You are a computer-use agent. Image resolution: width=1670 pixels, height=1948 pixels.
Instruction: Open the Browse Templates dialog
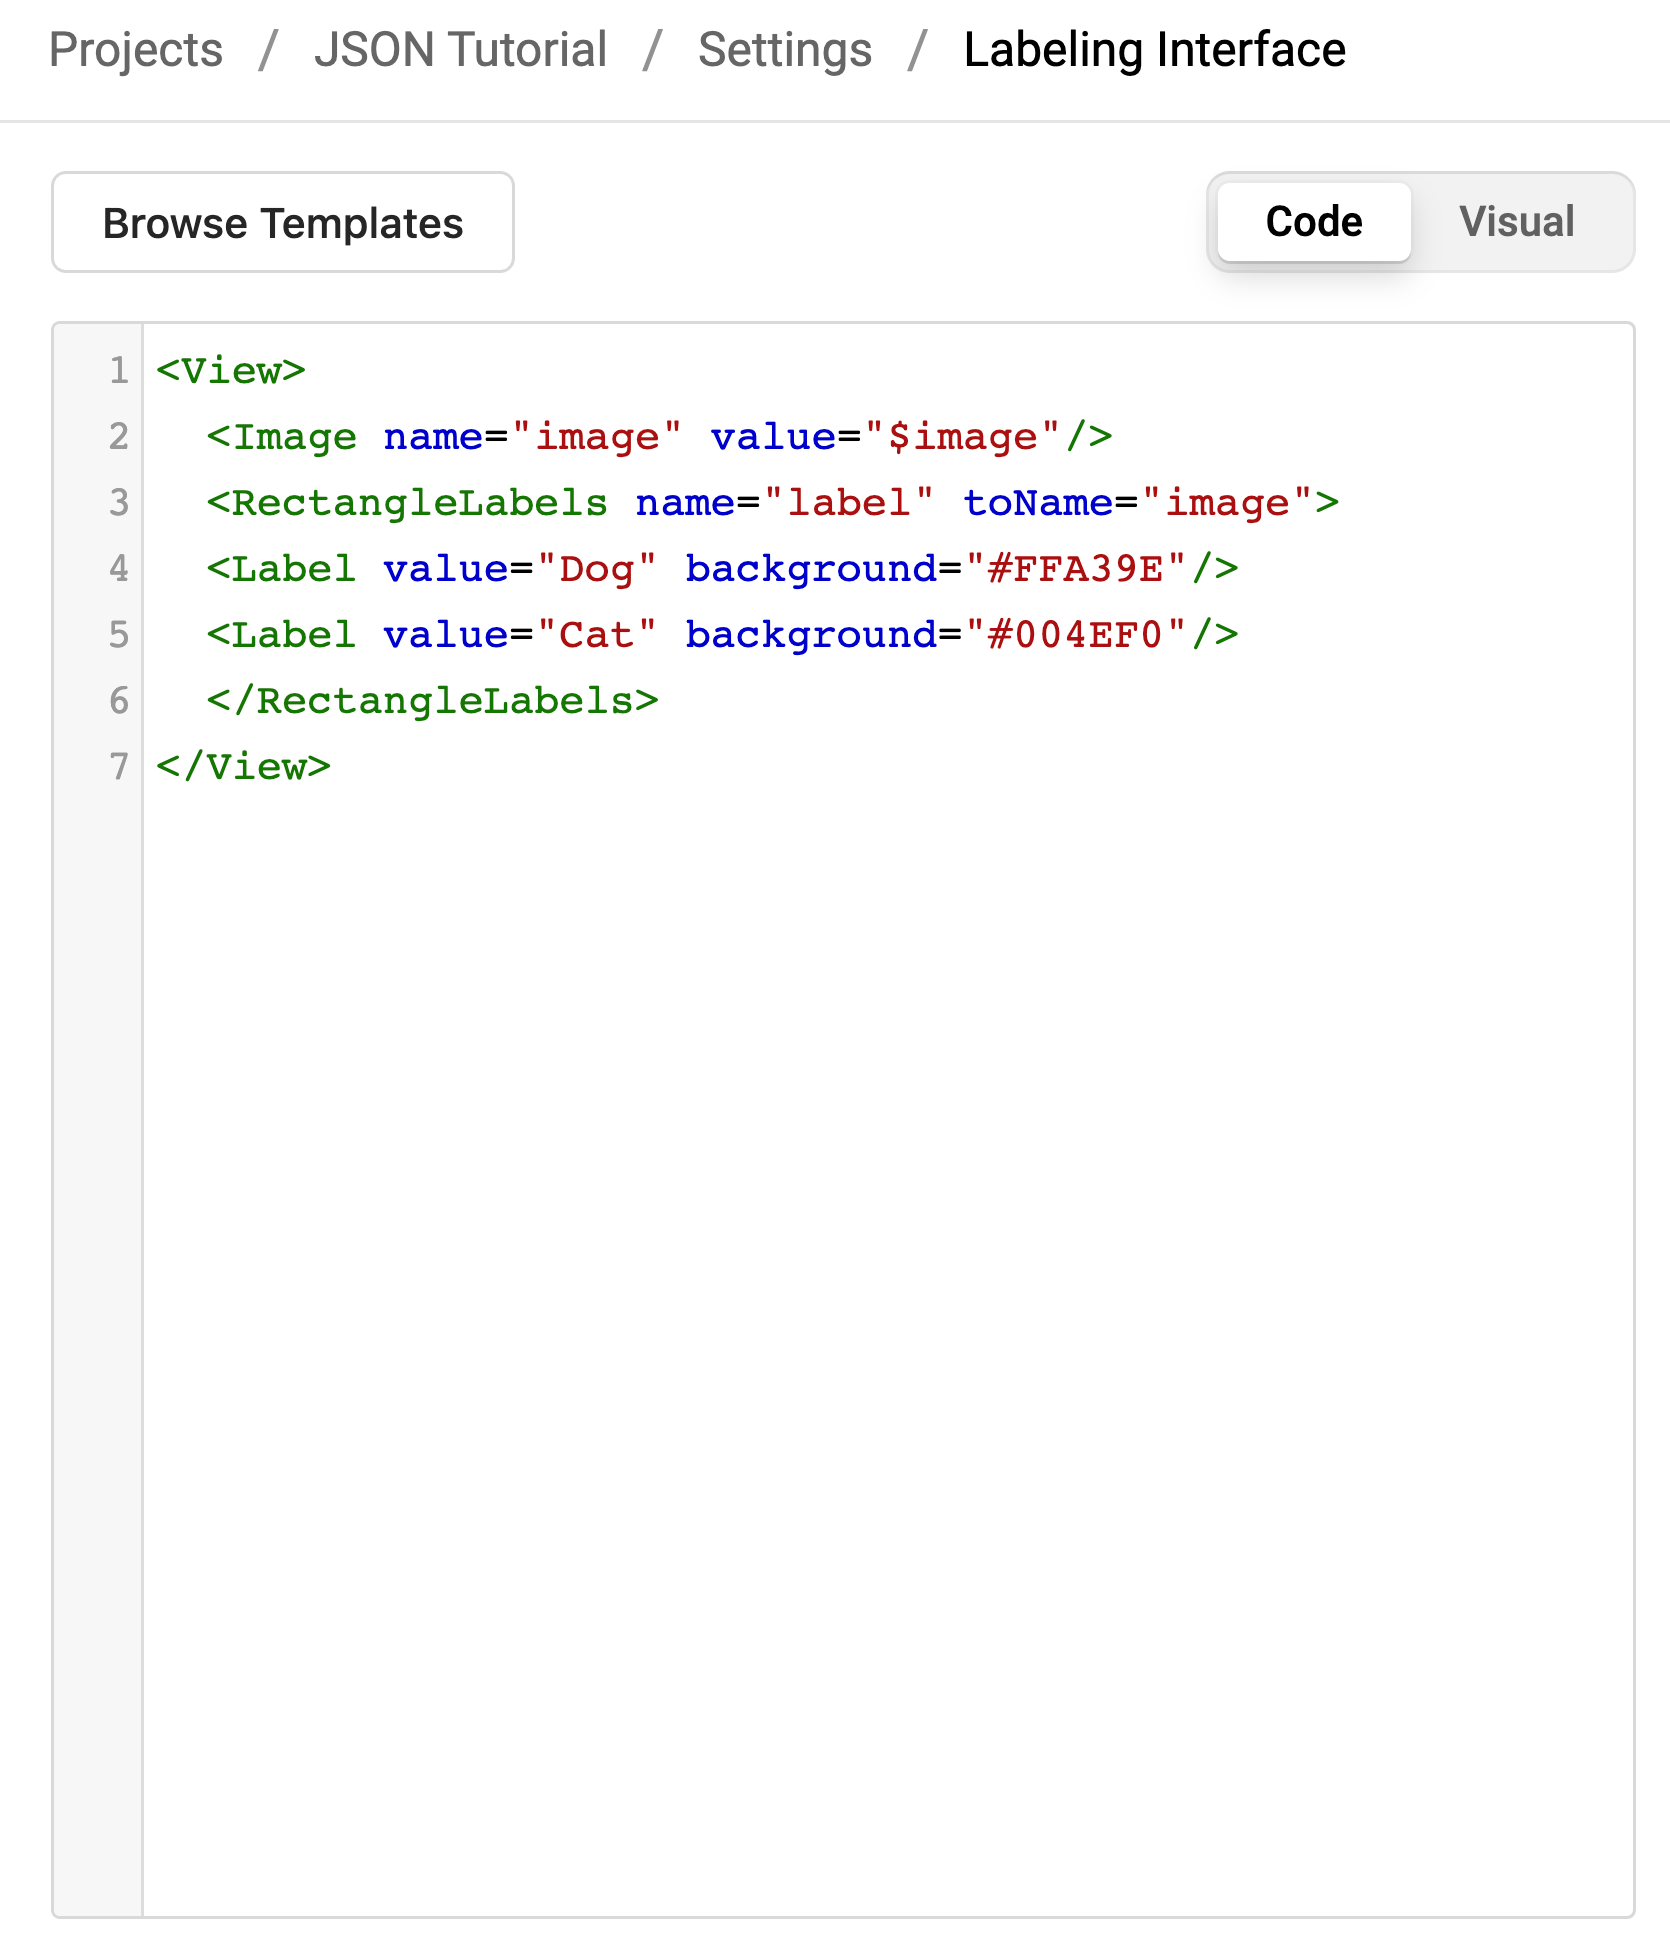[x=283, y=223]
